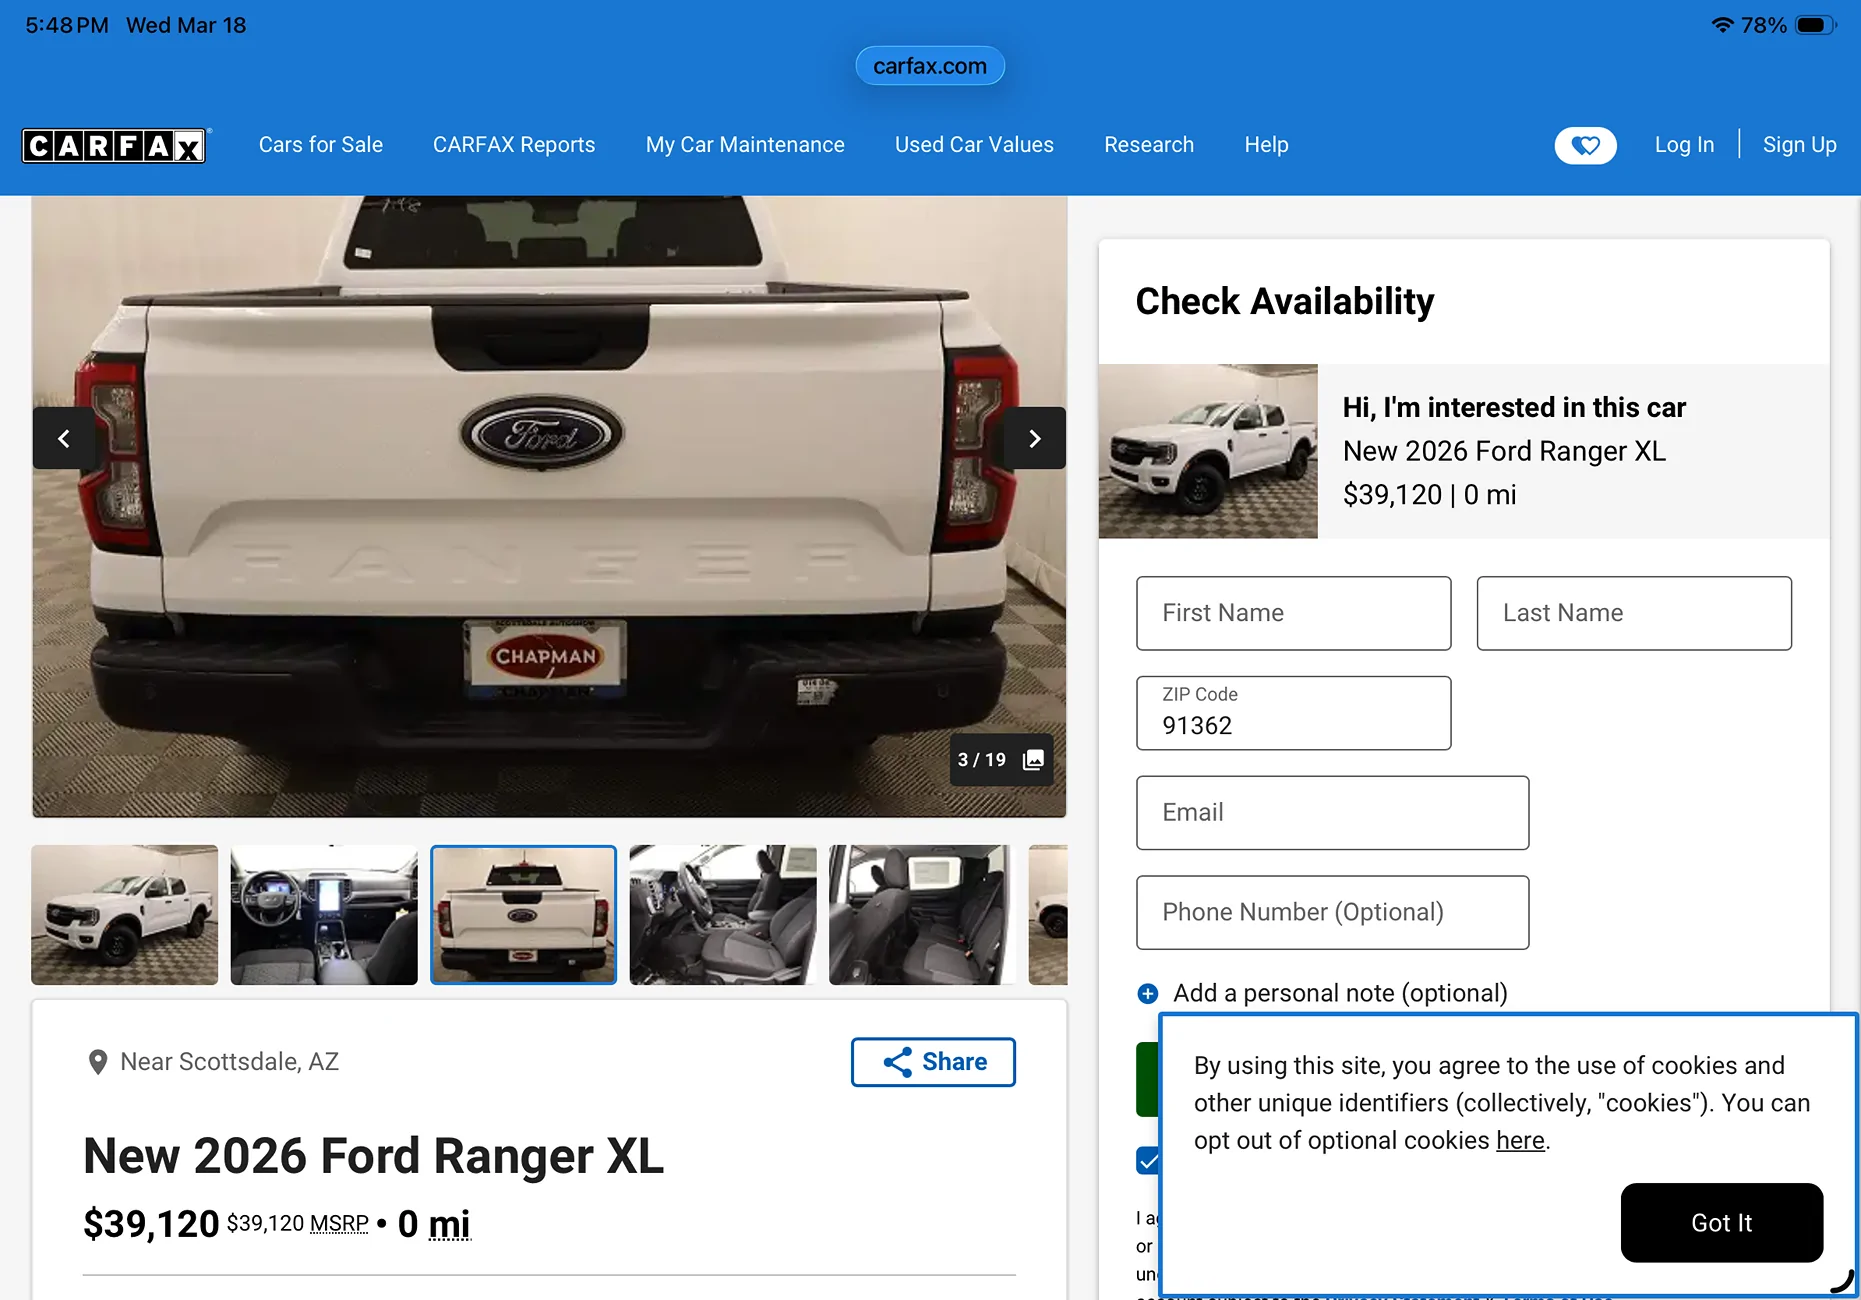Viewport: 1861px width, 1300px height.
Task: Dismiss cookie notice with Got It
Action: [x=1721, y=1223]
